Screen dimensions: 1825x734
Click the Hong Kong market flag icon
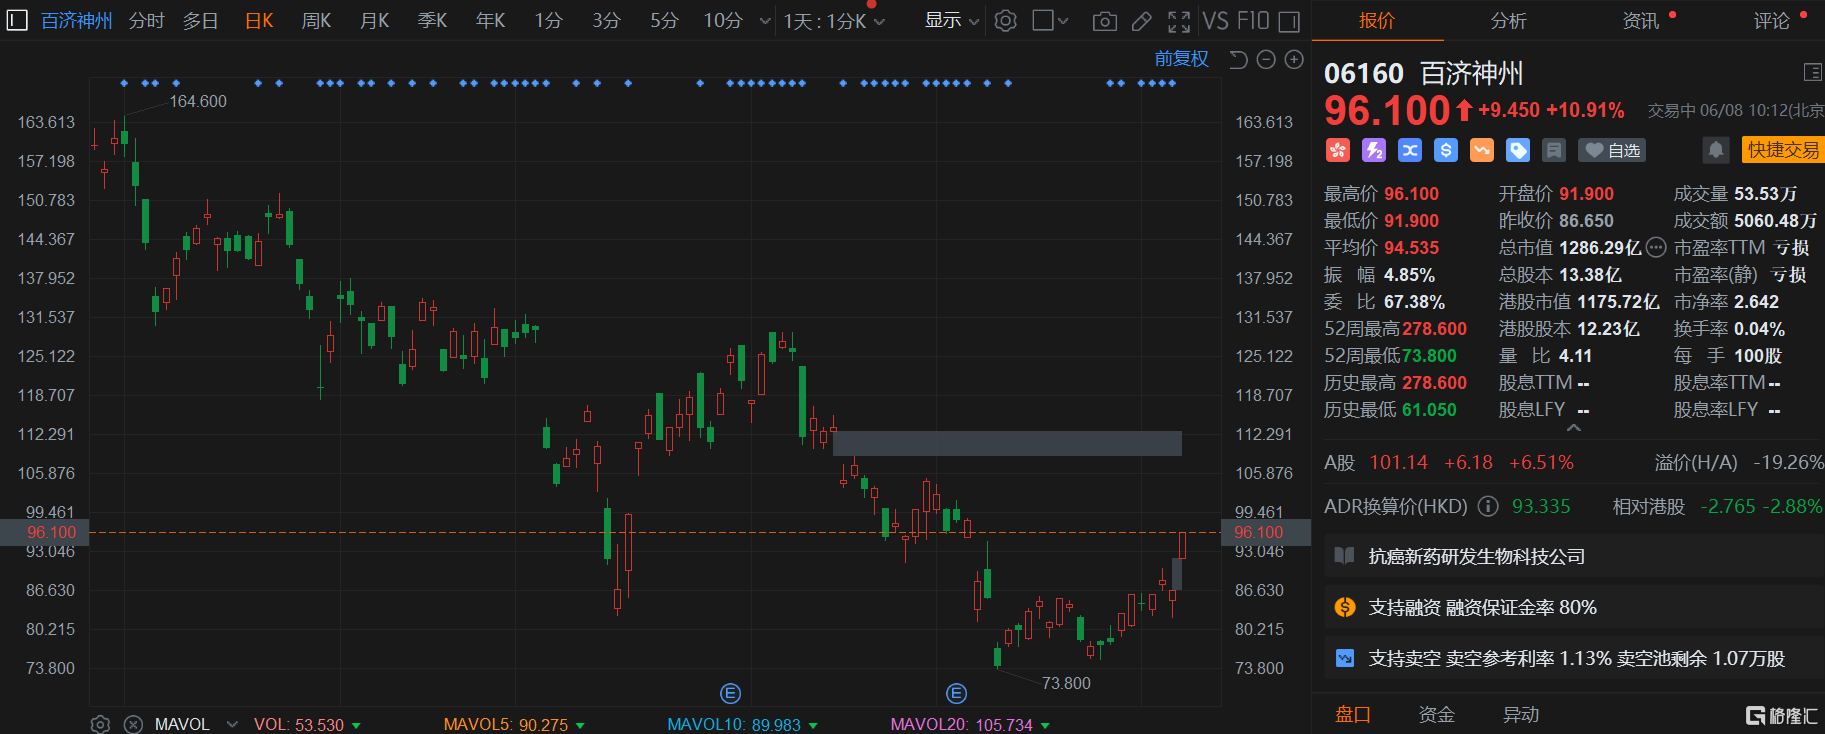(x=1338, y=150)
